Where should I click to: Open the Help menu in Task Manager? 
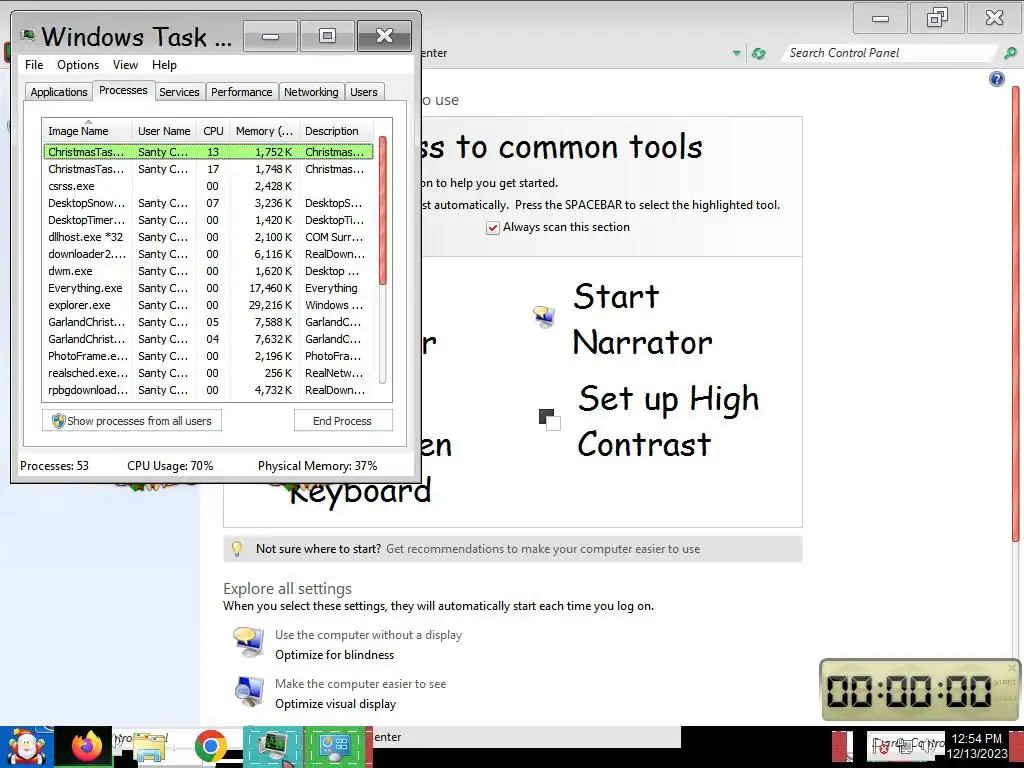pos(165,65)
